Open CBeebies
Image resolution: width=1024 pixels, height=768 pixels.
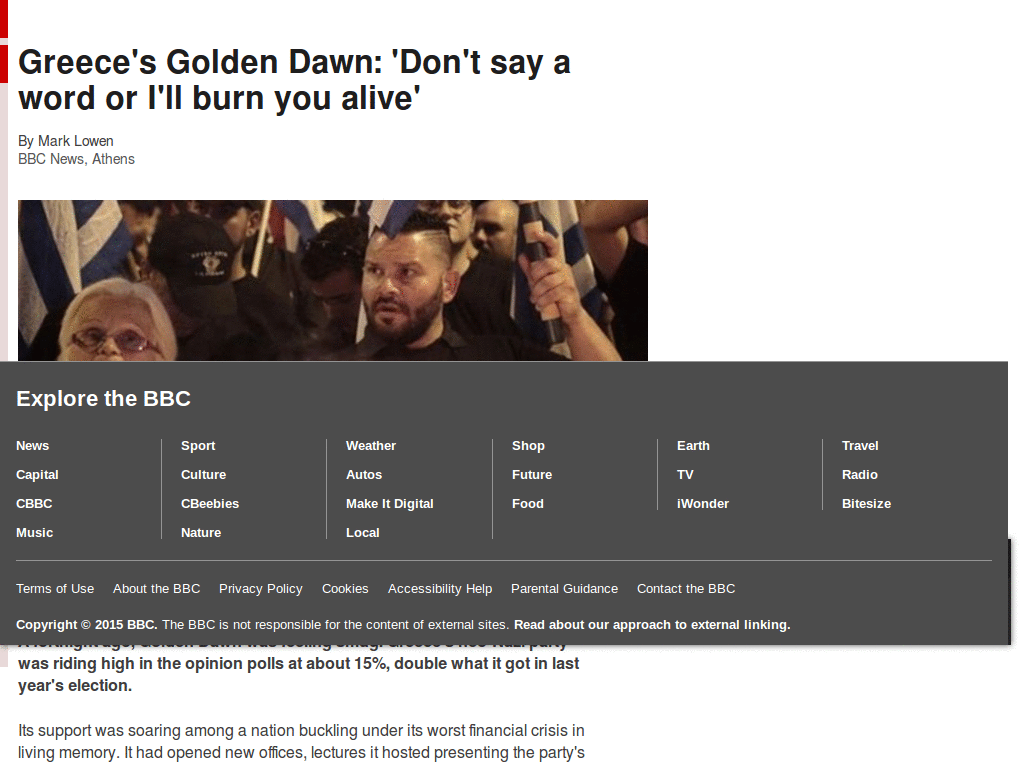[x=210, y=503]
